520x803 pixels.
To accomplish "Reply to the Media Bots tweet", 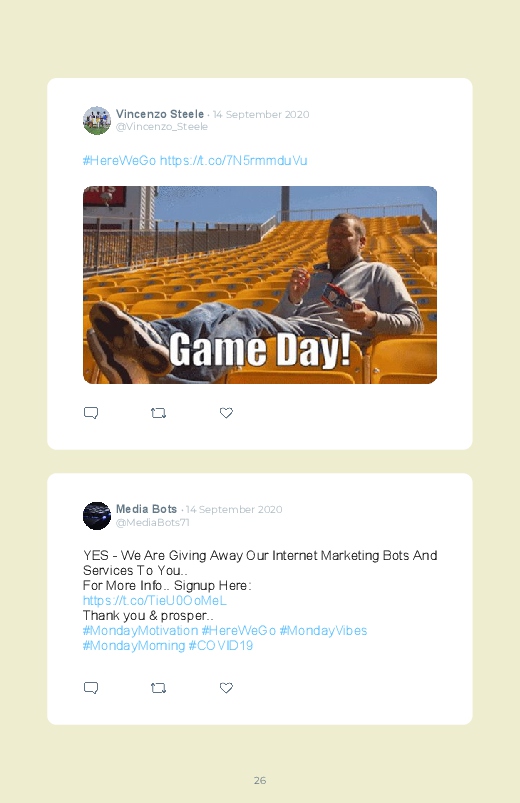I will [91, 688].
